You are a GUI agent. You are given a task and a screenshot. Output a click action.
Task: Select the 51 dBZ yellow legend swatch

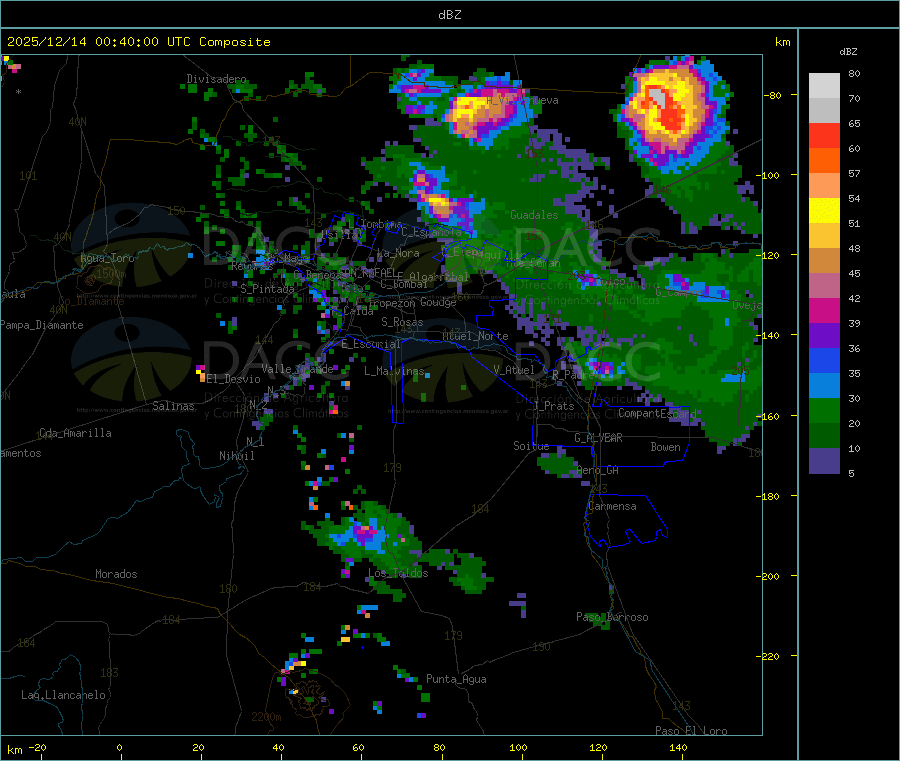point(824,211)
